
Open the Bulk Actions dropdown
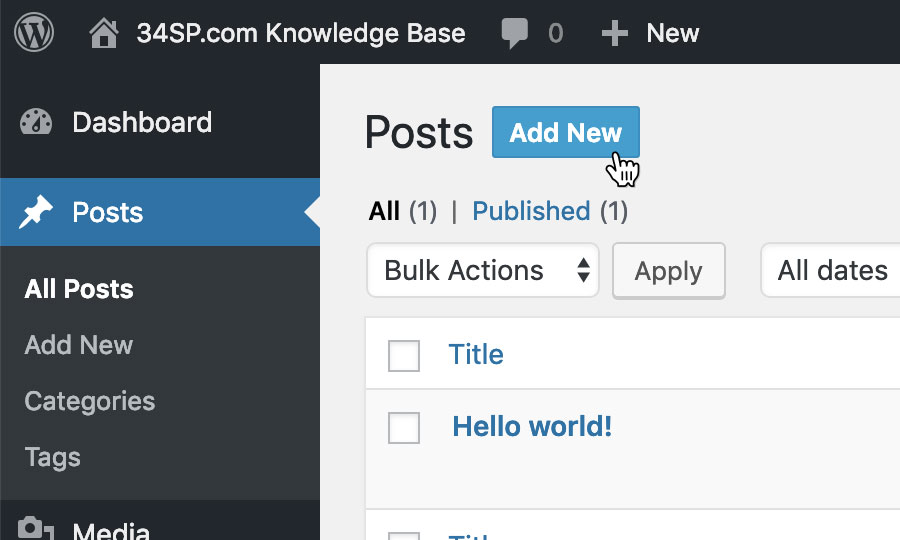pos(483,270)
